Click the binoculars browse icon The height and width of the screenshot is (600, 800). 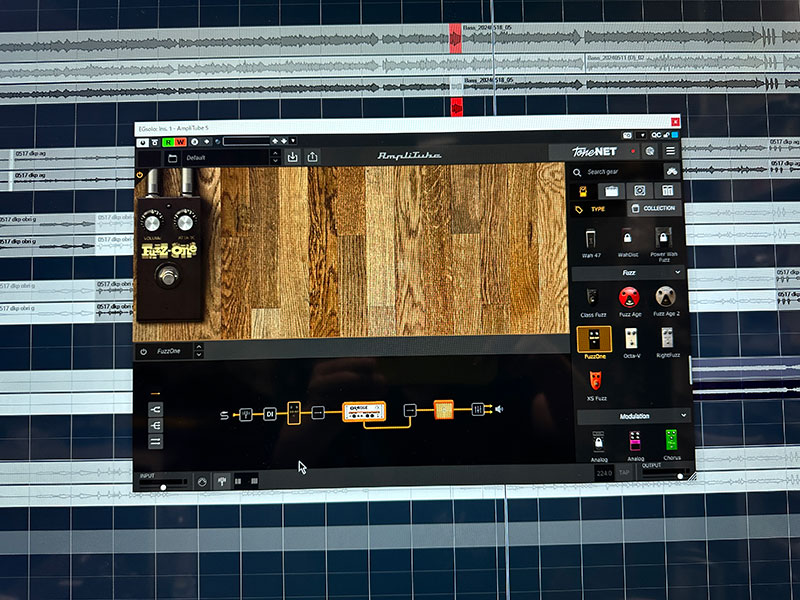(672, 171)
